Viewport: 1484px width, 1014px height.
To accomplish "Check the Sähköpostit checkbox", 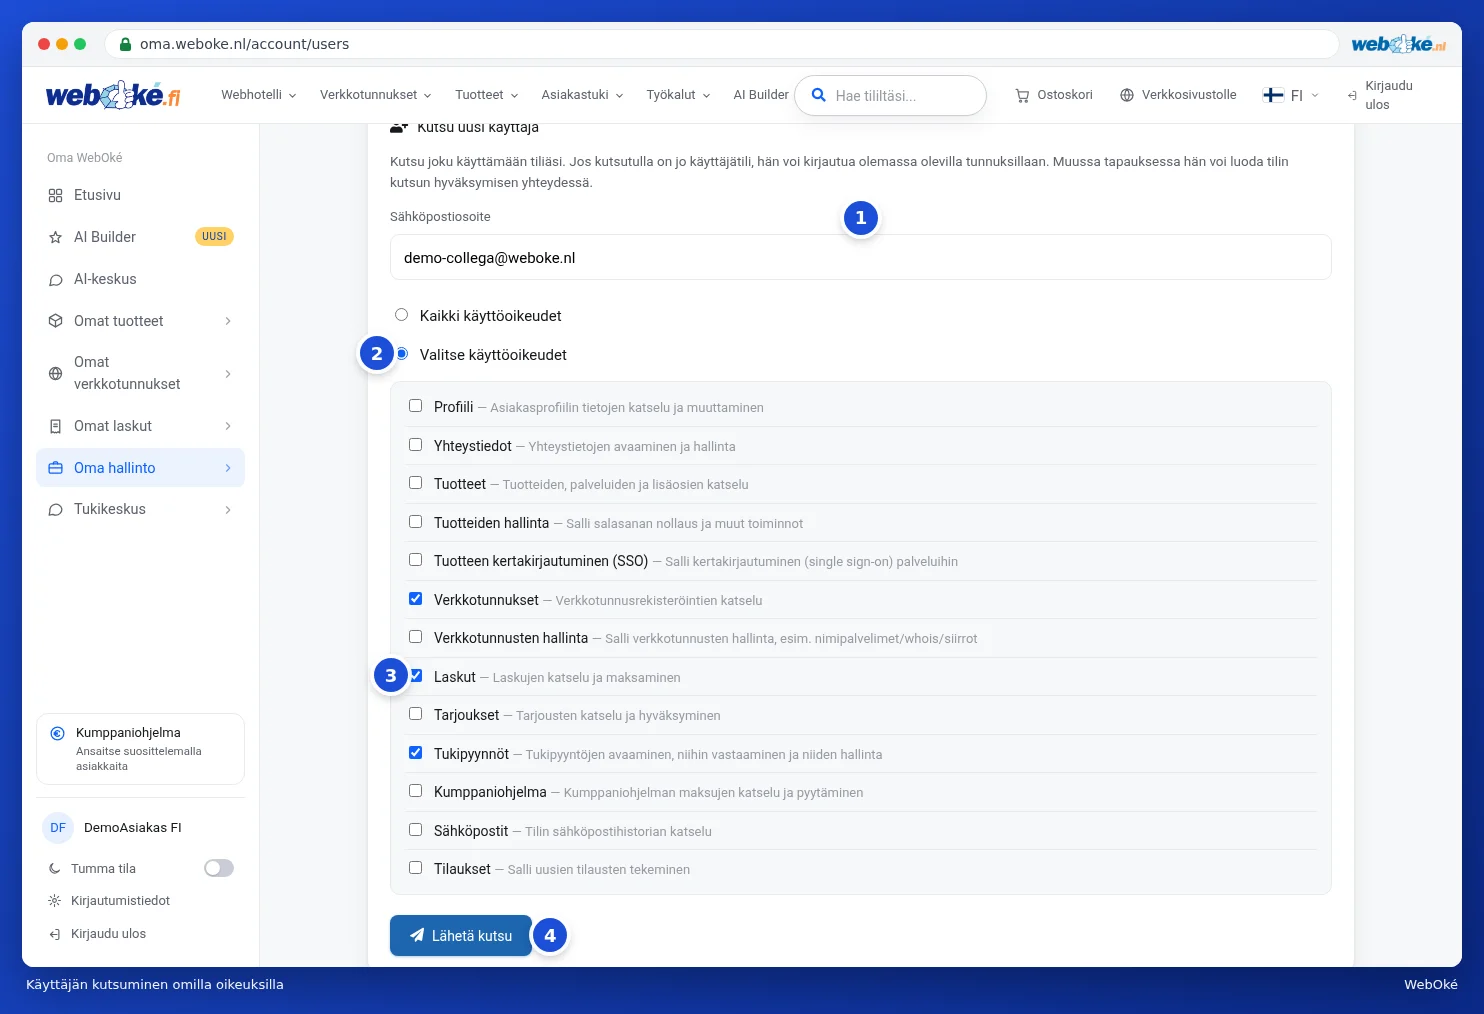I will coord(415,830).
